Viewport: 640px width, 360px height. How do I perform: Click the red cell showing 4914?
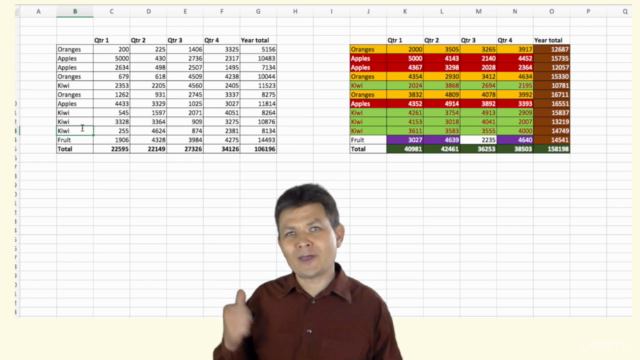coord(442,104)
